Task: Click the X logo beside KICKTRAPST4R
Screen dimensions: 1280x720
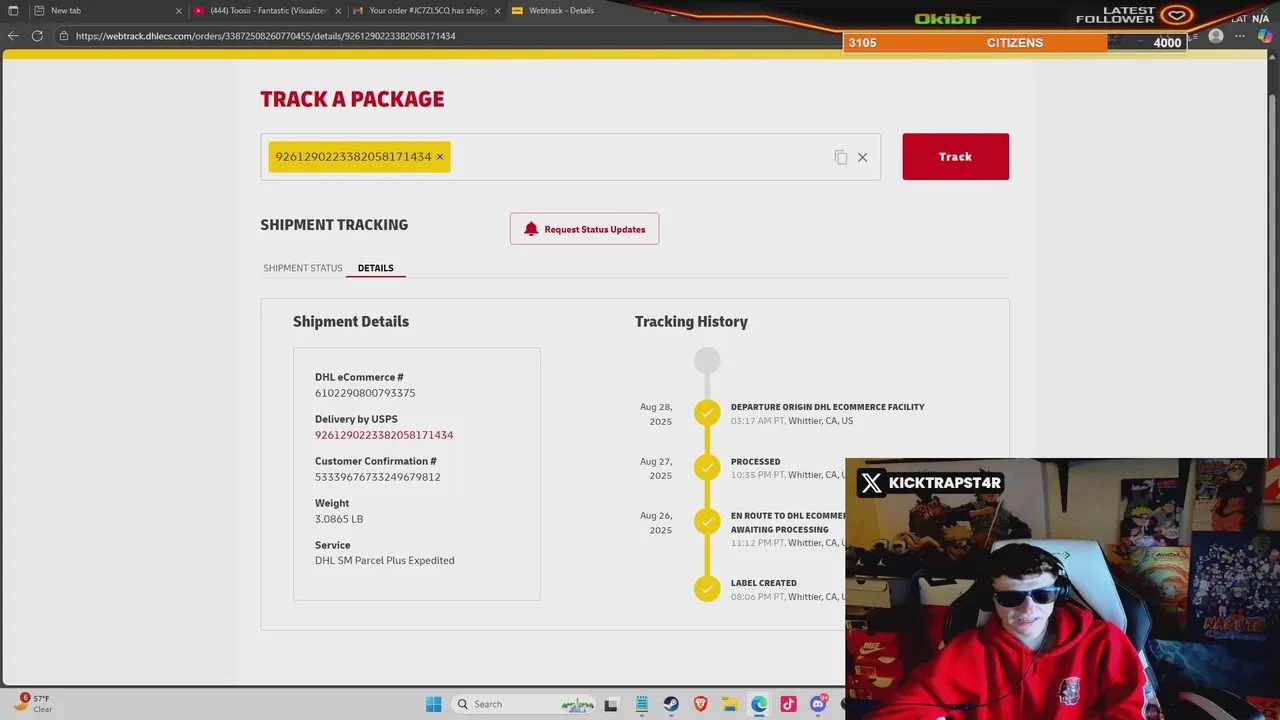Action: coord(872,483)
